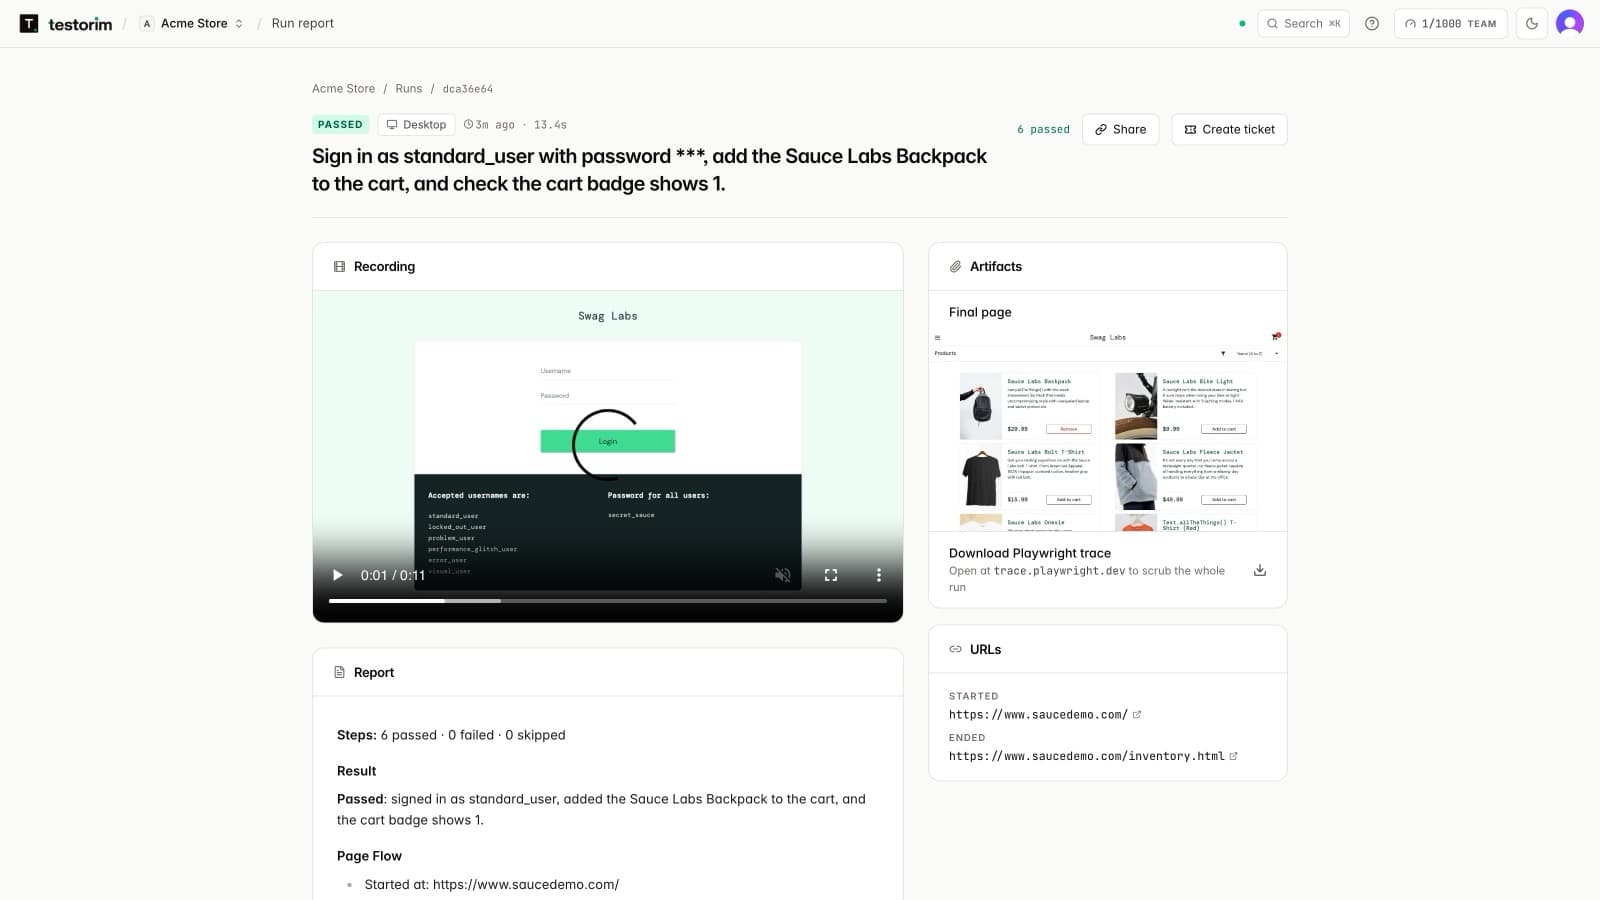The height and width of the screenshot is (900, 1600).
Task: Click the 6 passed counter
Action: click(1043, 129)
